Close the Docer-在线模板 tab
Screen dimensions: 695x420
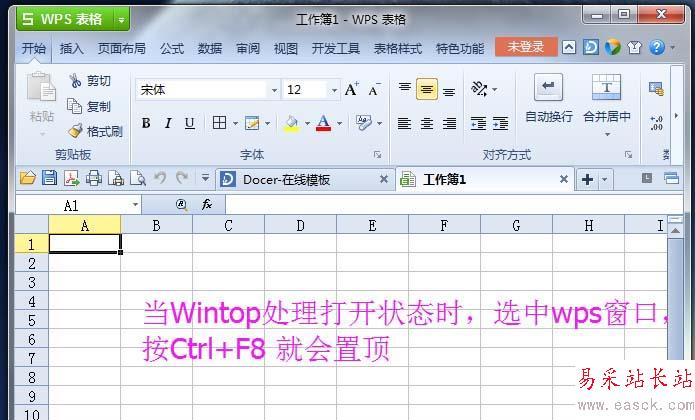[384, 179]
